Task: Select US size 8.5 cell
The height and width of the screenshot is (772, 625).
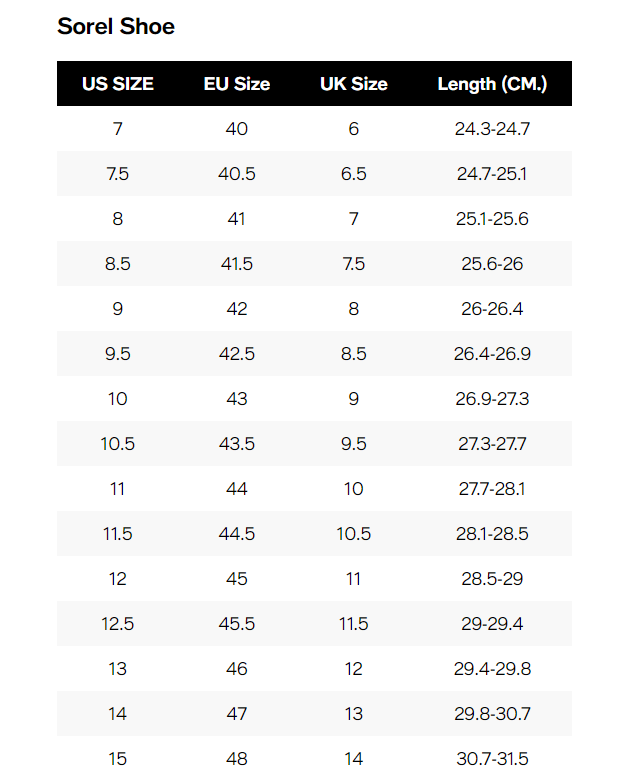Action: click(118, 264)
